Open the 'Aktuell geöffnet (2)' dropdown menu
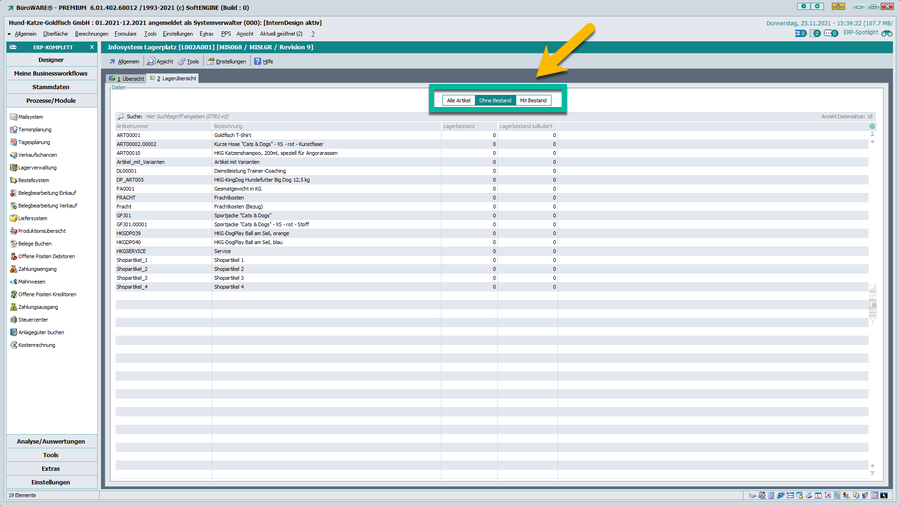 281,33
